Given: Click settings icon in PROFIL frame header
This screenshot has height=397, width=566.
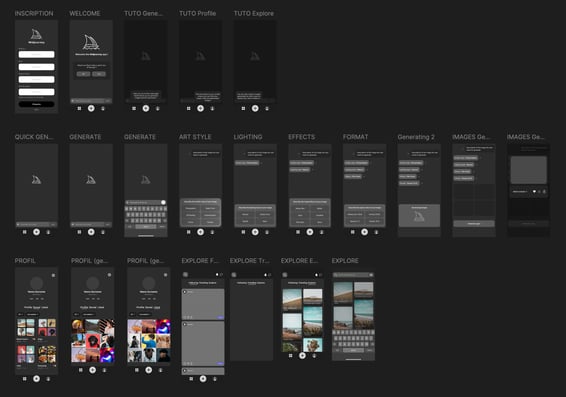Looking at the screenshot, I should pos(53,275).
